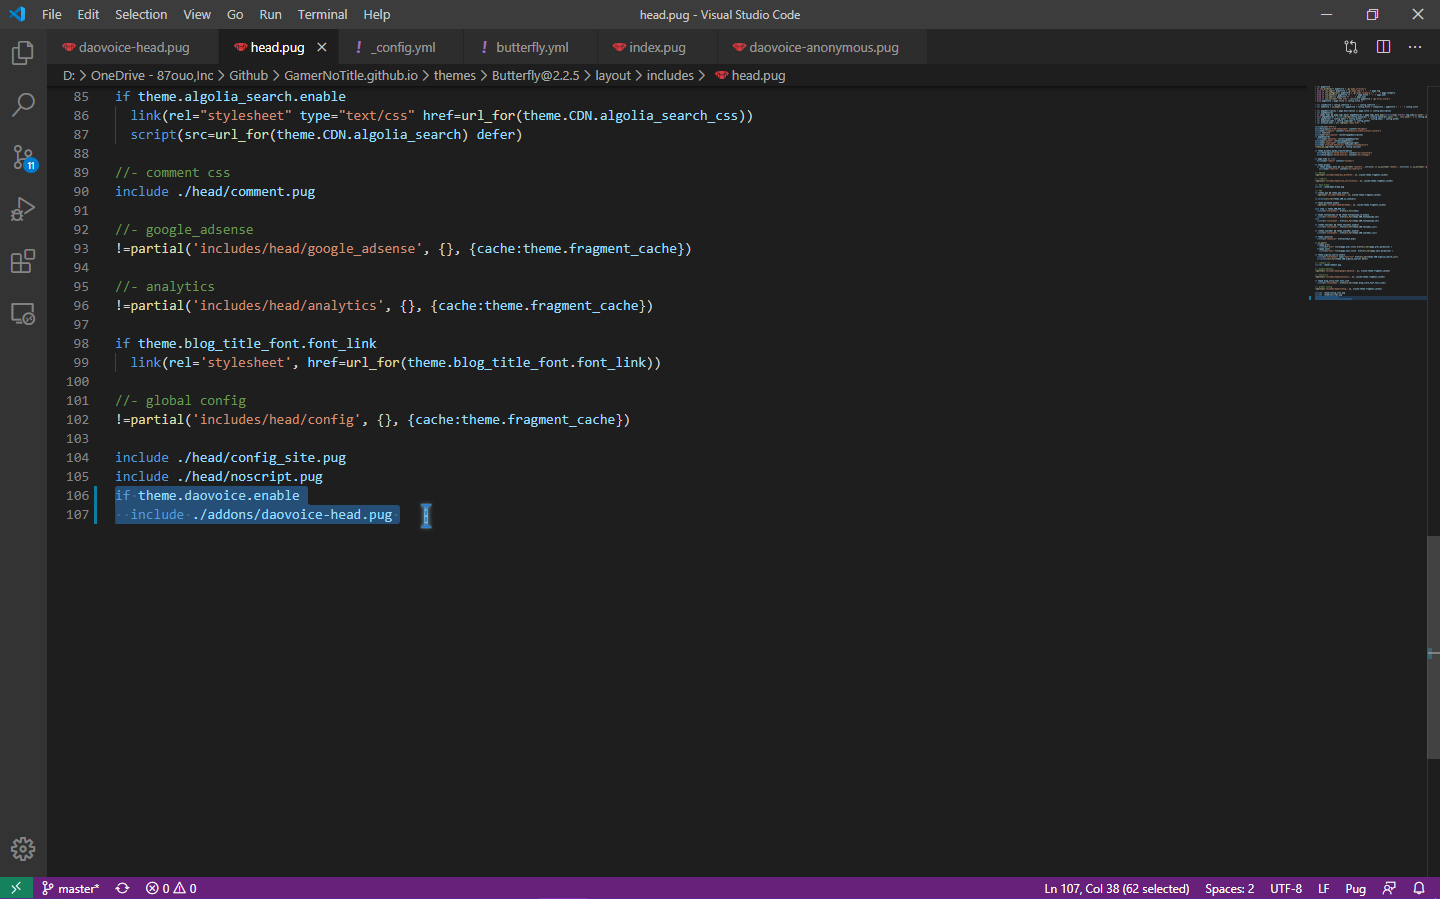Viewport: 1440px width, 899px height.
Task: Open the Search view icon
Action: (x=22, y=105)
